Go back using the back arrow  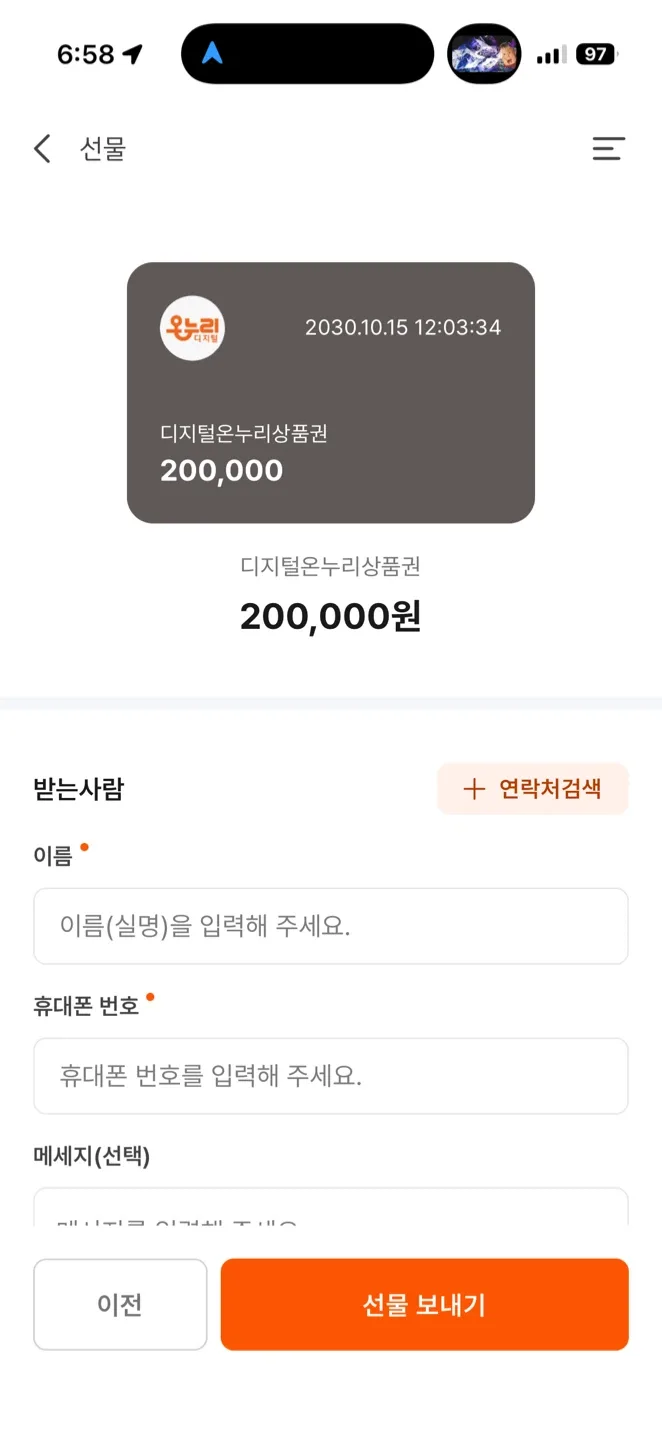point(42,150)
